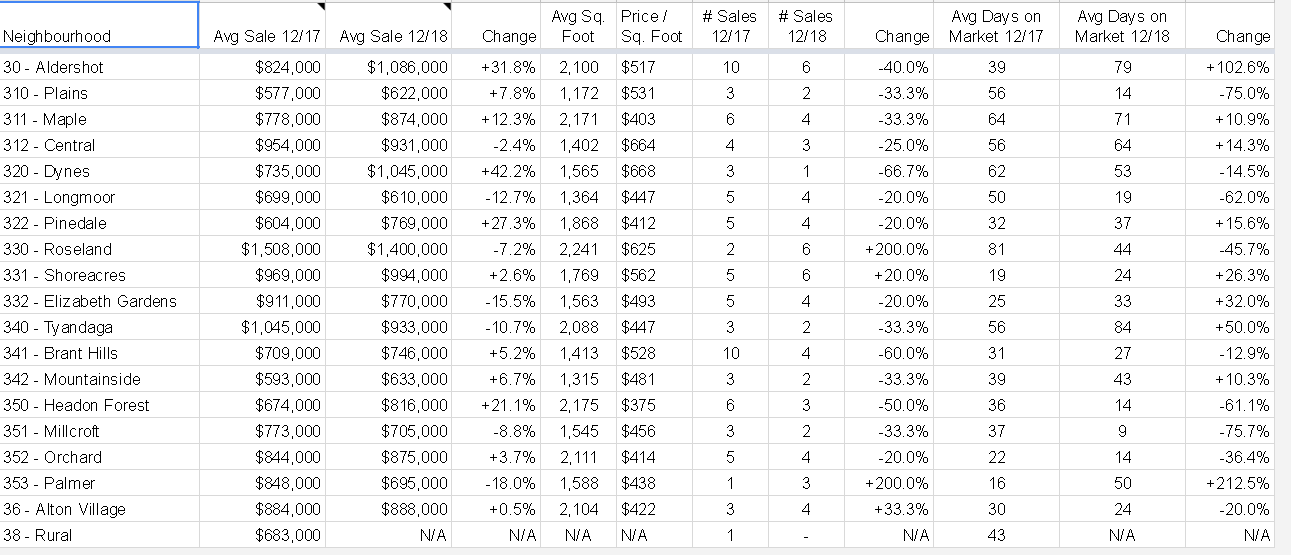Image resolution: width=1291 pixels, height=555 pixels.
Task: Click Avg Days on Market 12/18 header
Action: pyautogui.click(x=1123, y=26)
